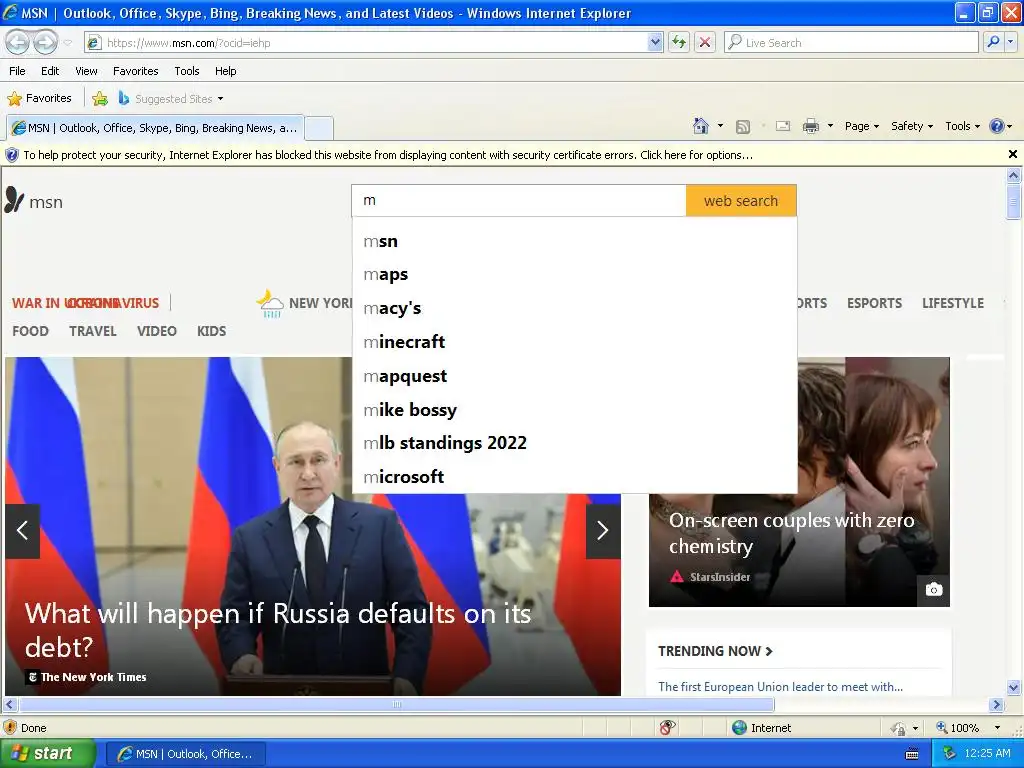Open the TRAVEL navigation link
Image resolution: width=1024 pixels, height=768 pixels.
(93, 331)
